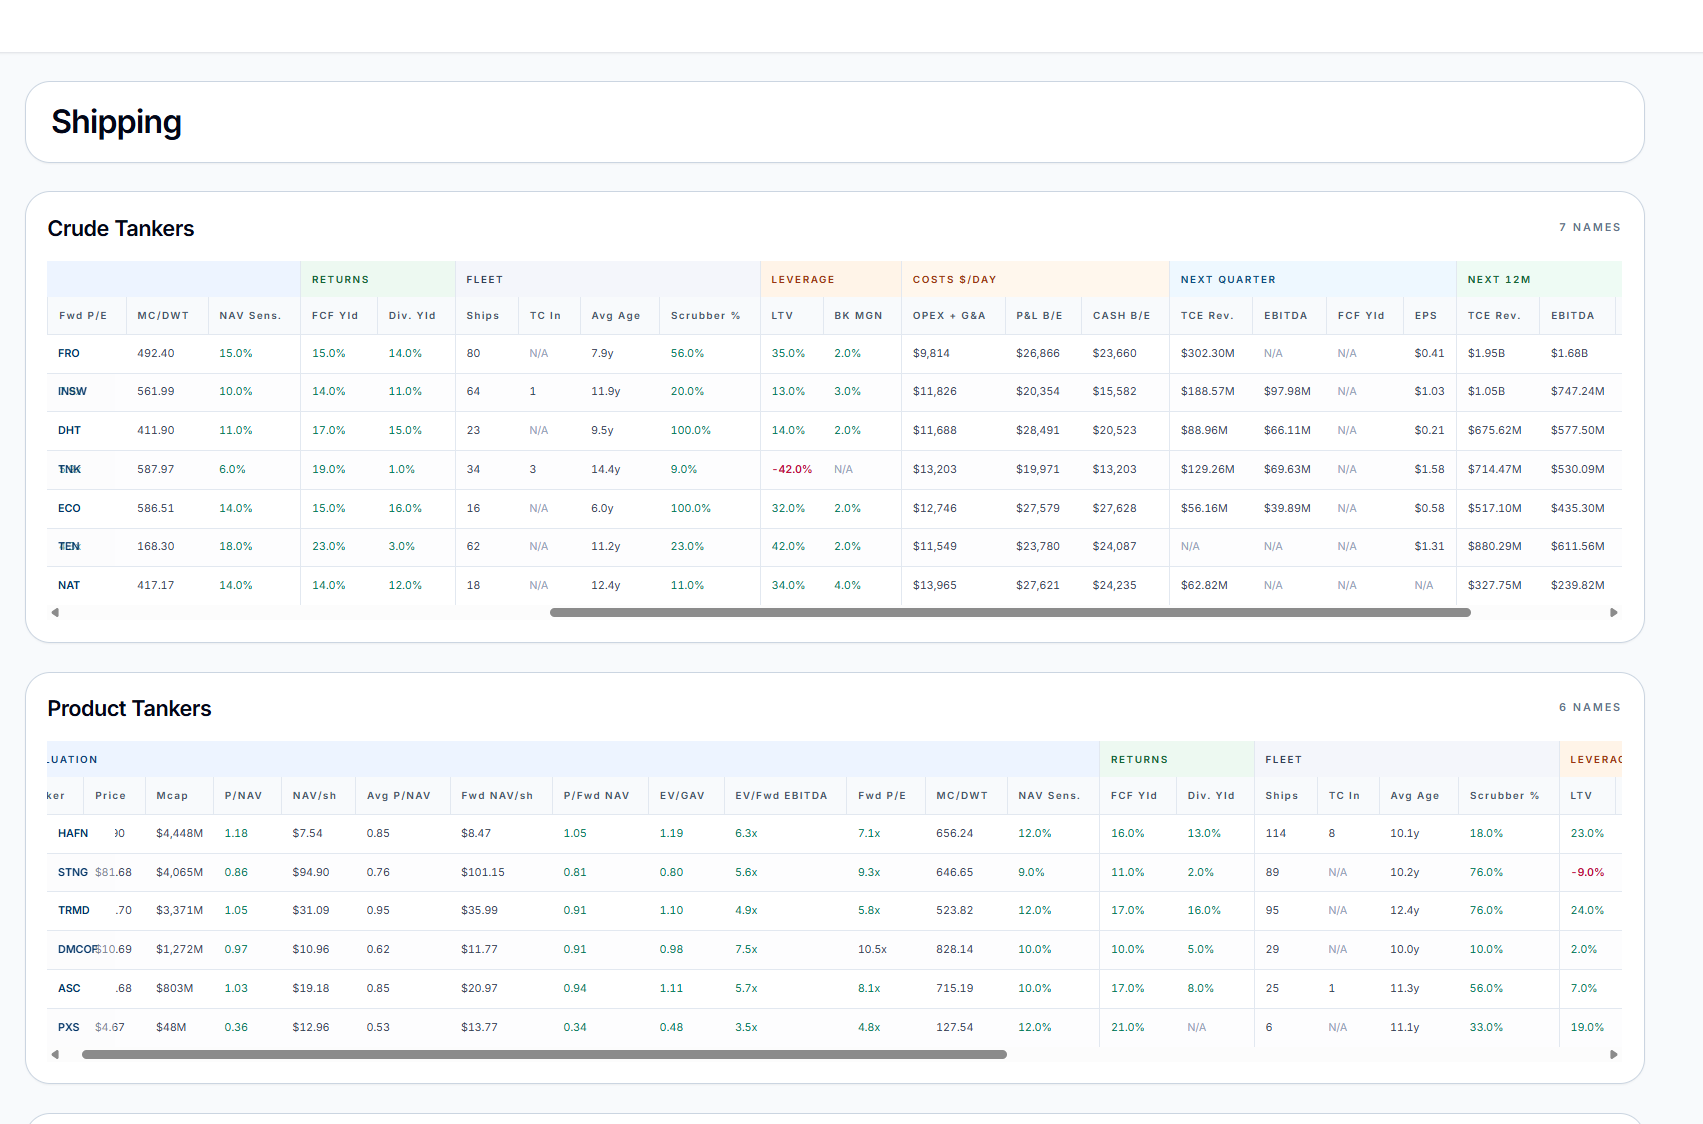
Task: Select the TNK ticker
Action: point(69,469)
